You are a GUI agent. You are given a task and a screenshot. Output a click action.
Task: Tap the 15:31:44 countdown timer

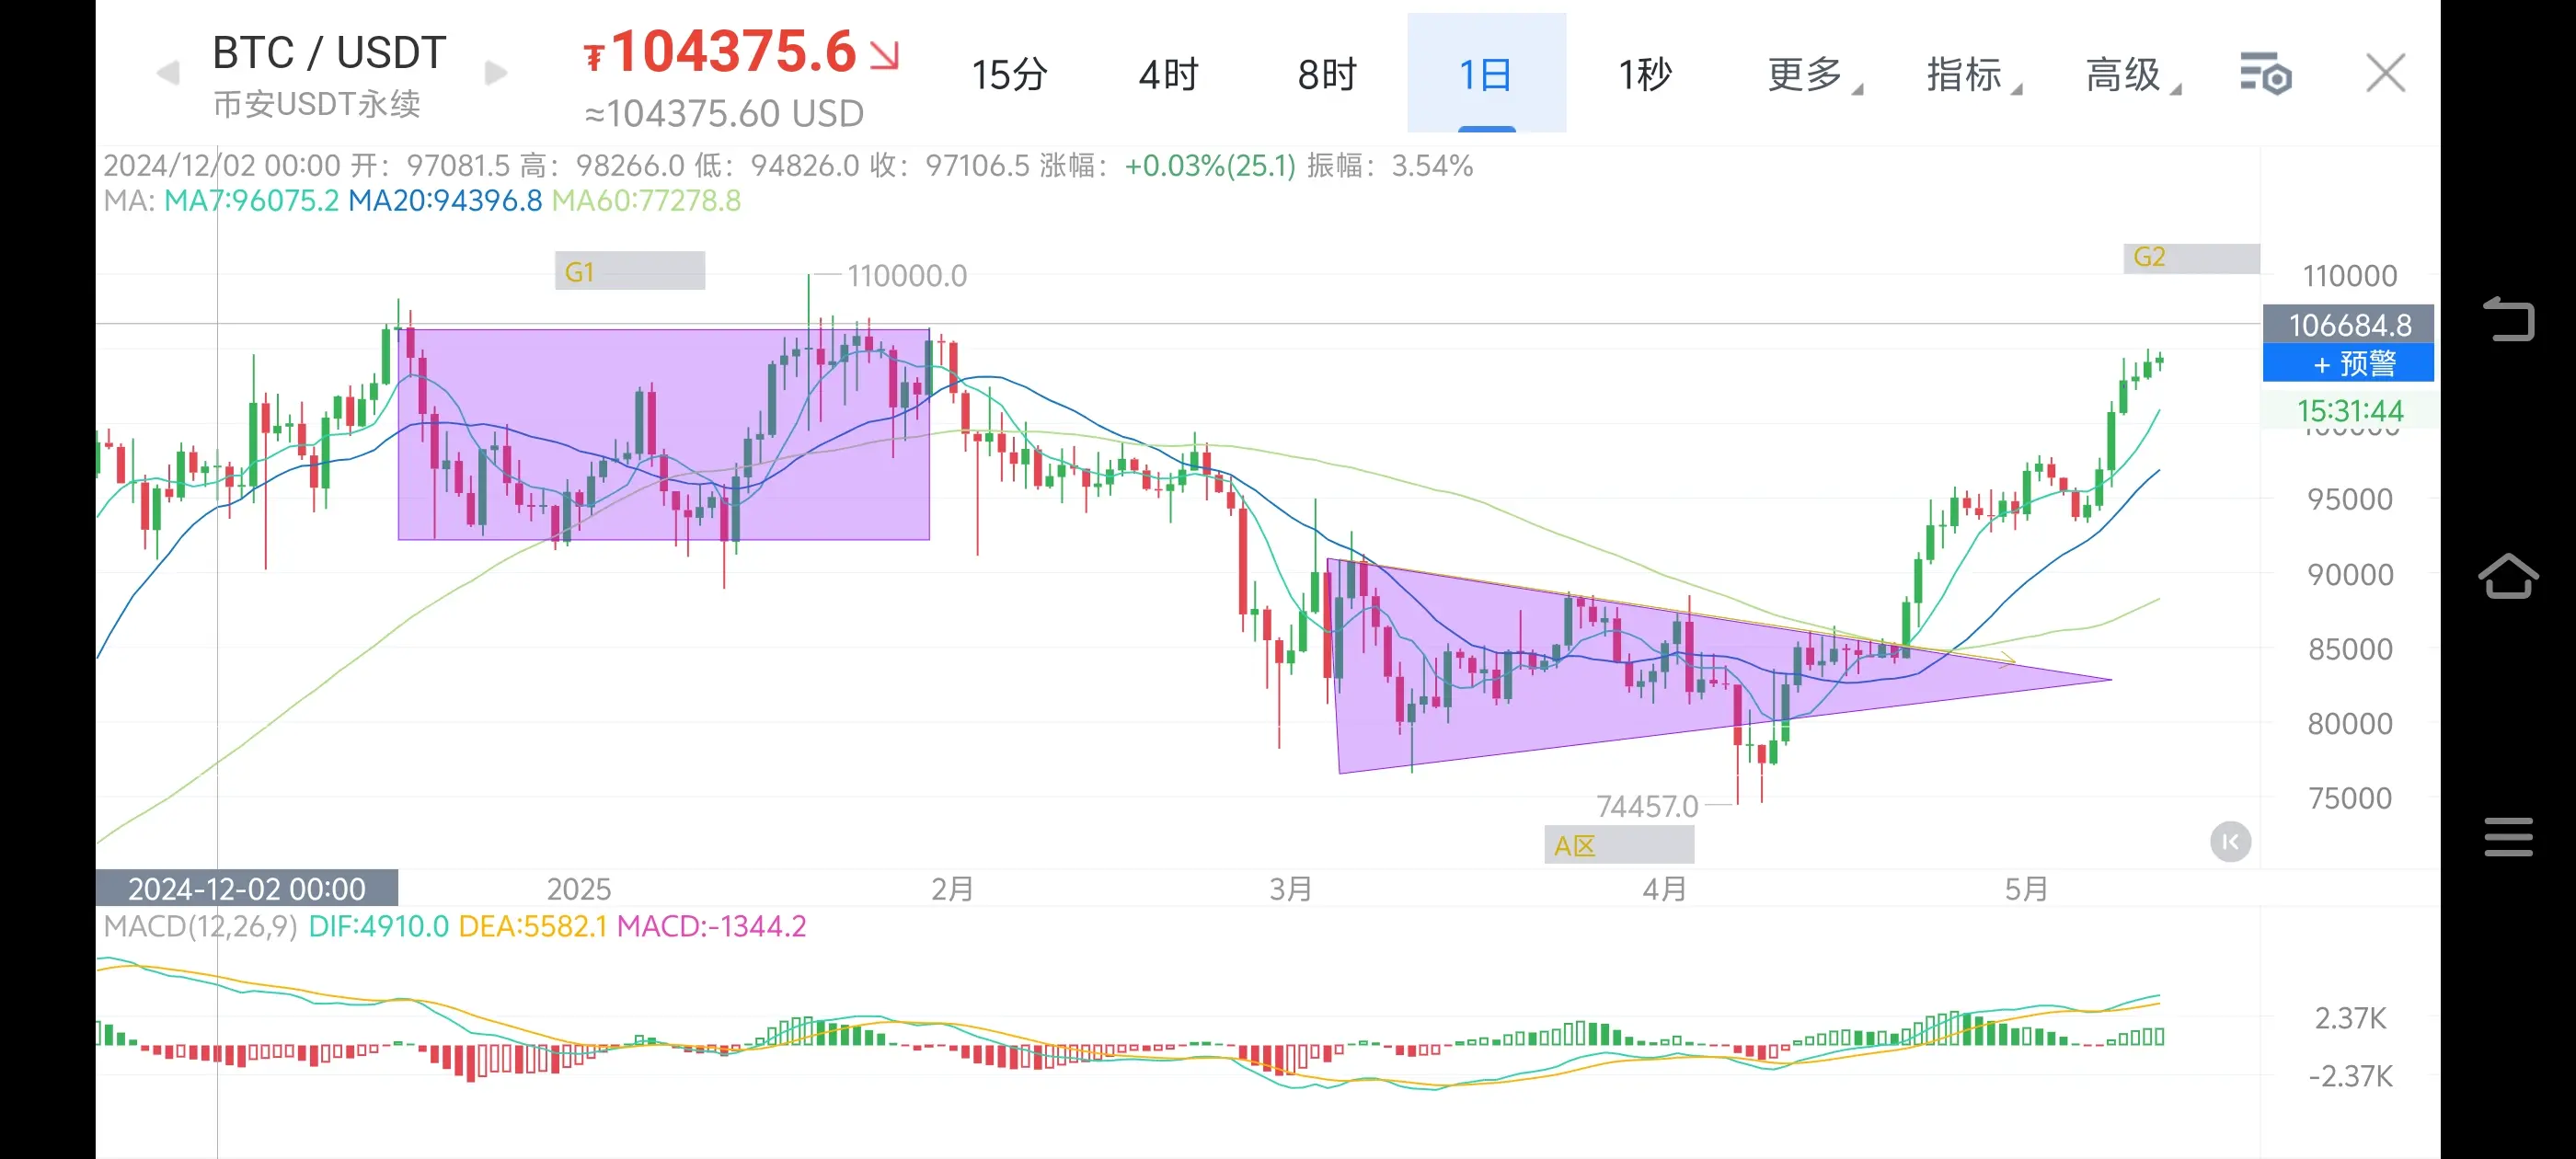(x=2349, y=411)
